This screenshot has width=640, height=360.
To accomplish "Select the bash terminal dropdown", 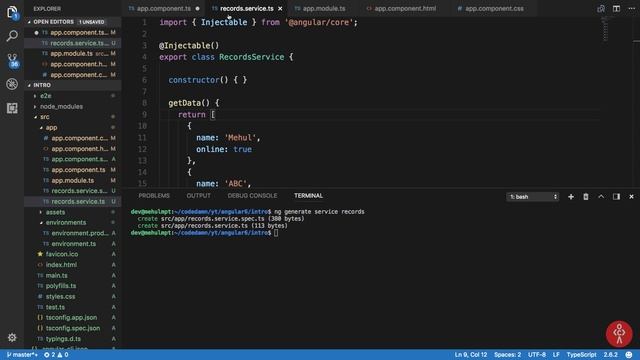I will (x=533, y=197).
